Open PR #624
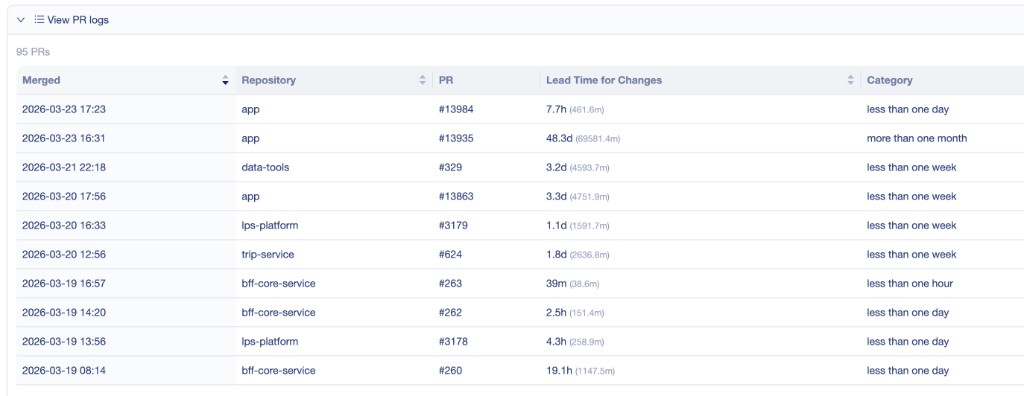Image resolution: width=1024 pixels, height=396 pixels. tap(450, 254)
